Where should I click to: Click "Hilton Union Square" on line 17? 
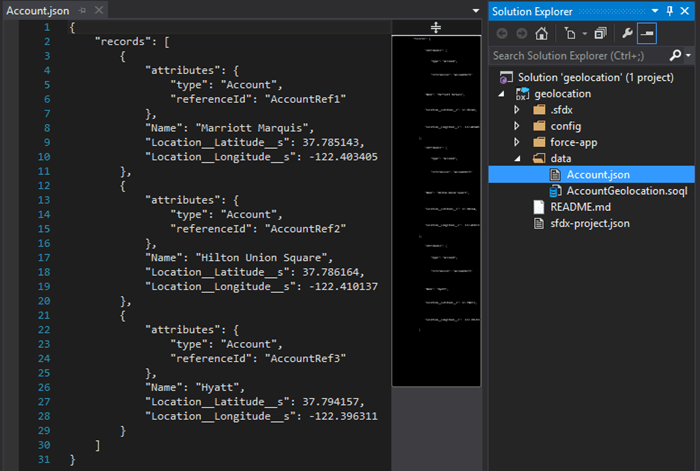pyautogui.click(x=261, y=258)
